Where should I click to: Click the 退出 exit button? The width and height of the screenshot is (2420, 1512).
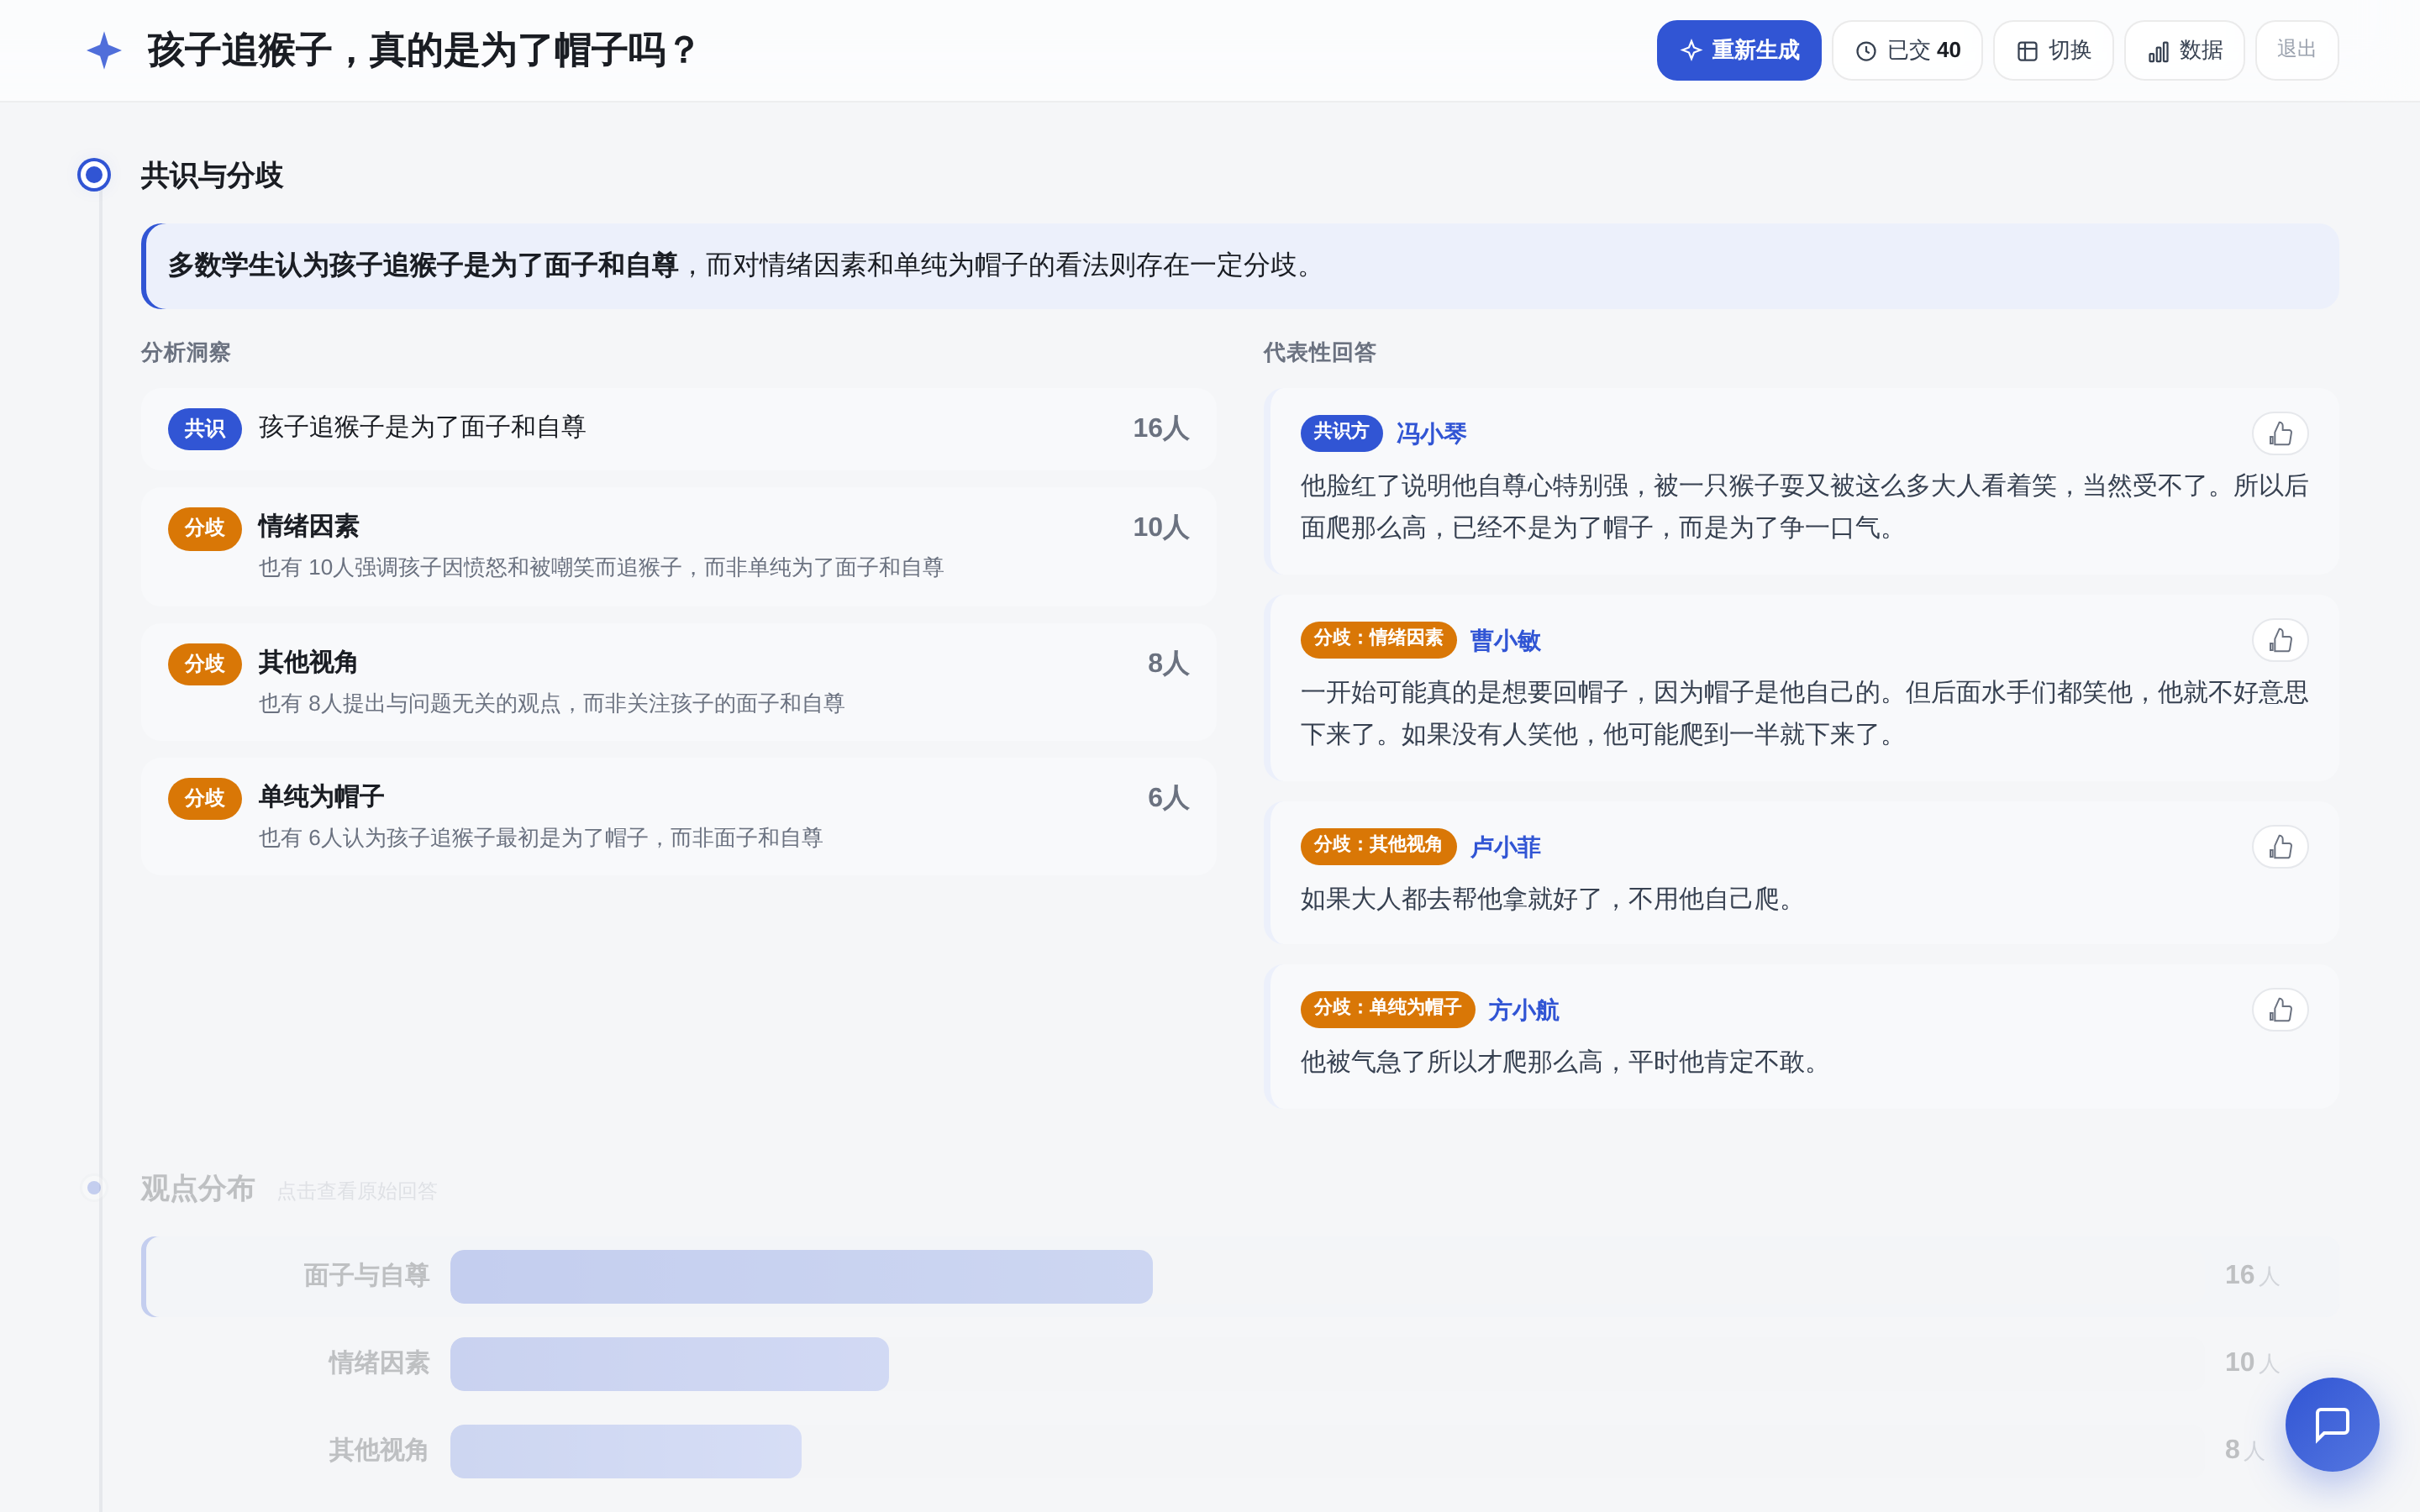[2296, 50]
